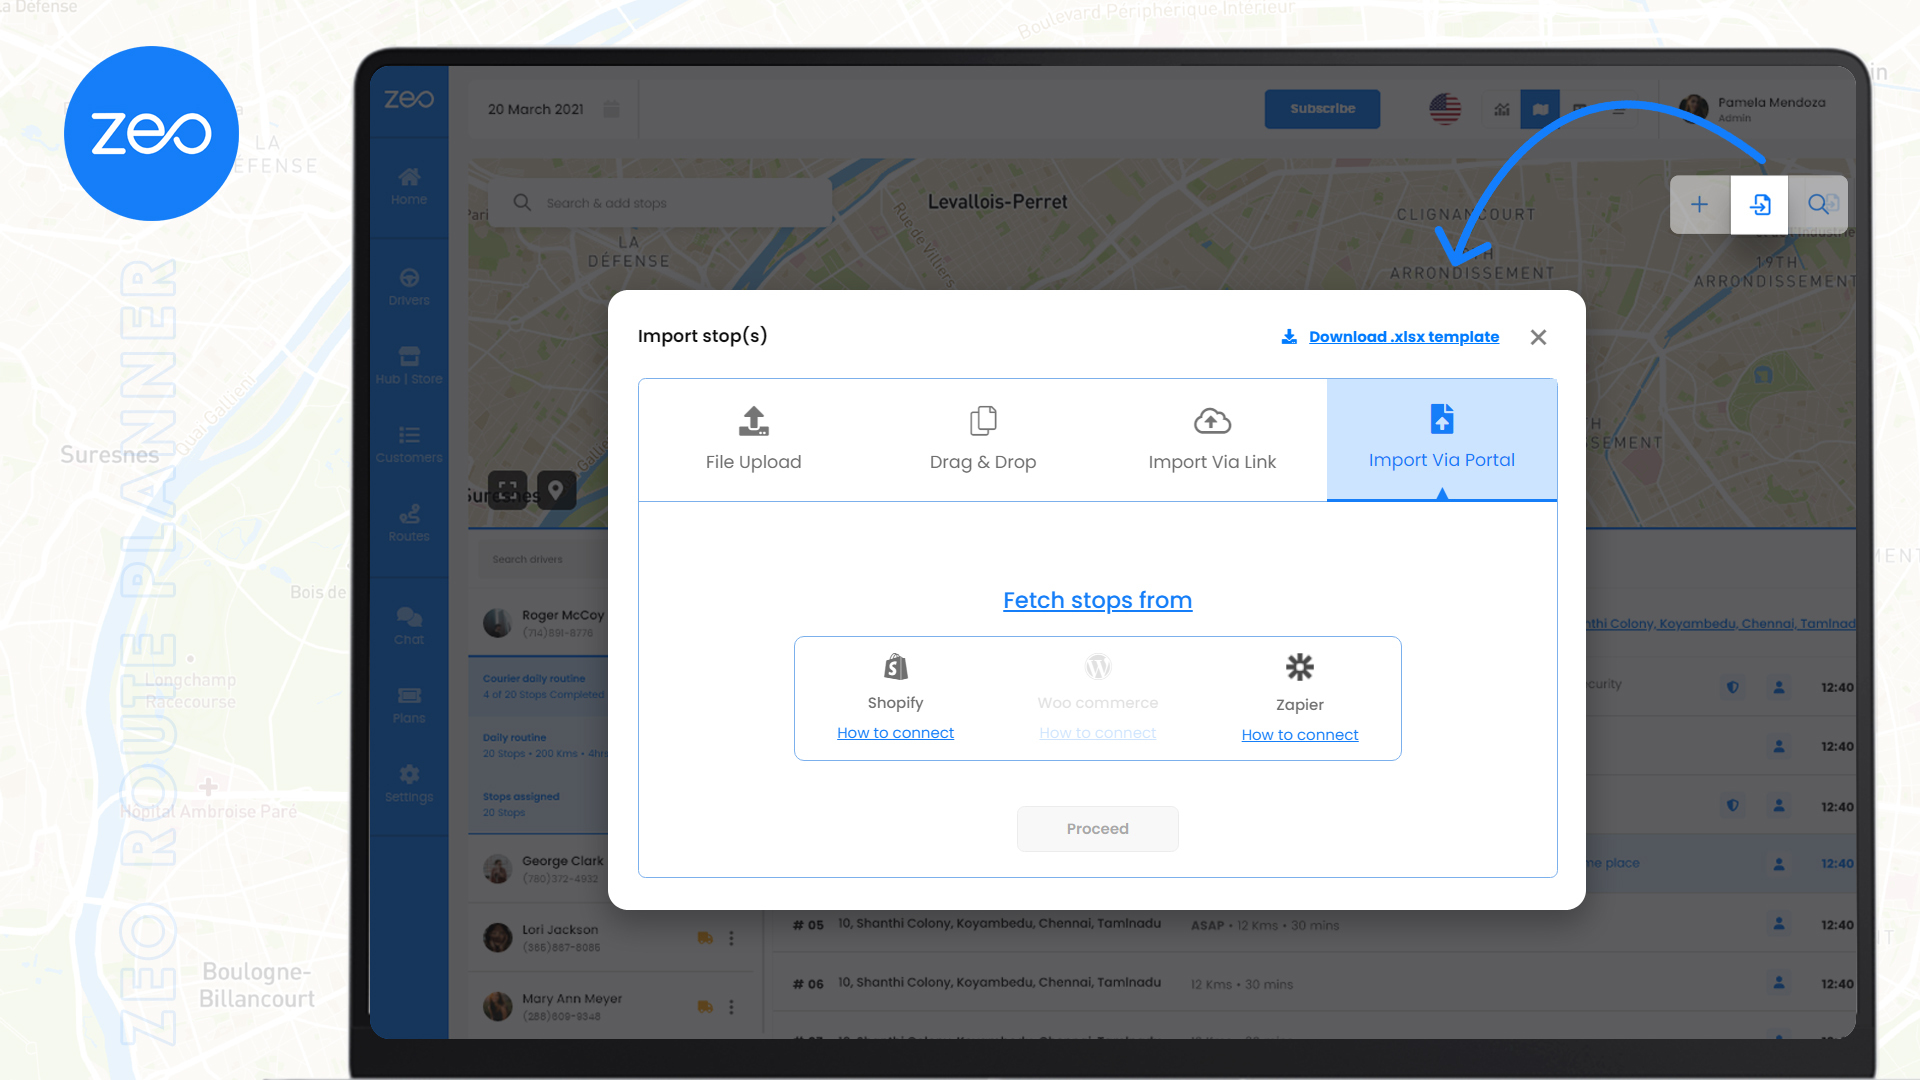
Task: Toggle the location pin tool on map
Action: click(x=556, y=490)
